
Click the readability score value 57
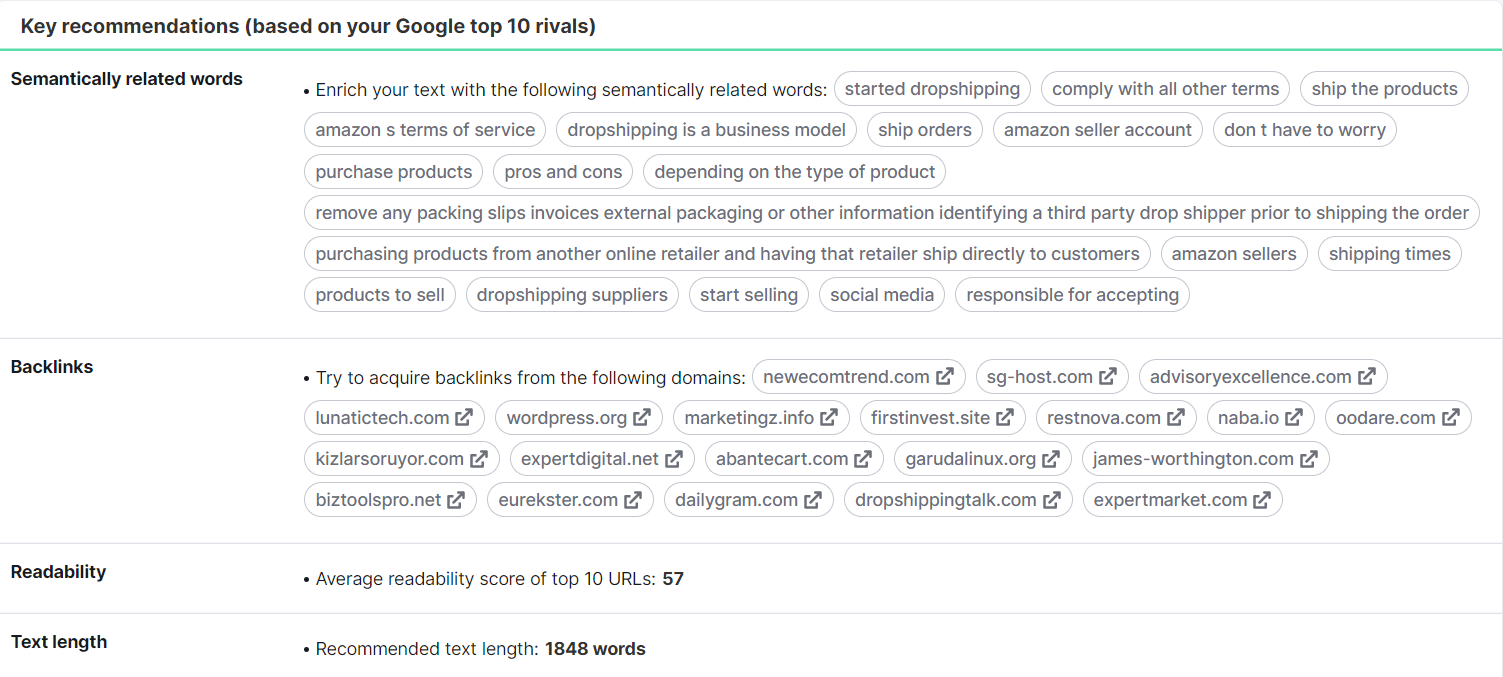coord(673,579)
